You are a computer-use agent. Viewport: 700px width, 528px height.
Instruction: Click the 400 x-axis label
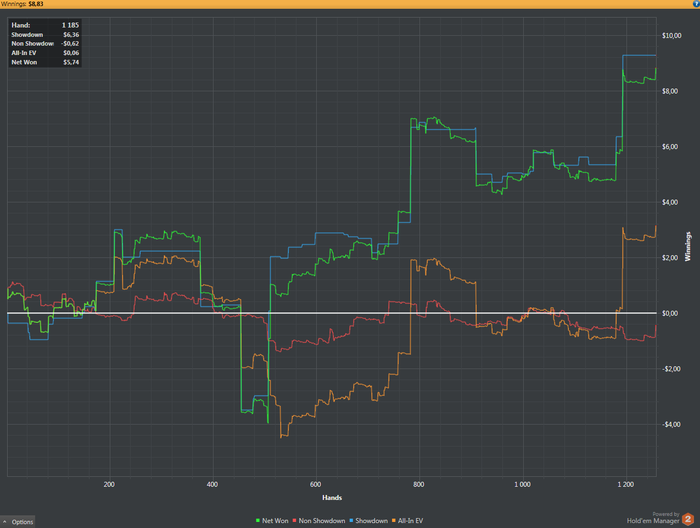point(212,485)
